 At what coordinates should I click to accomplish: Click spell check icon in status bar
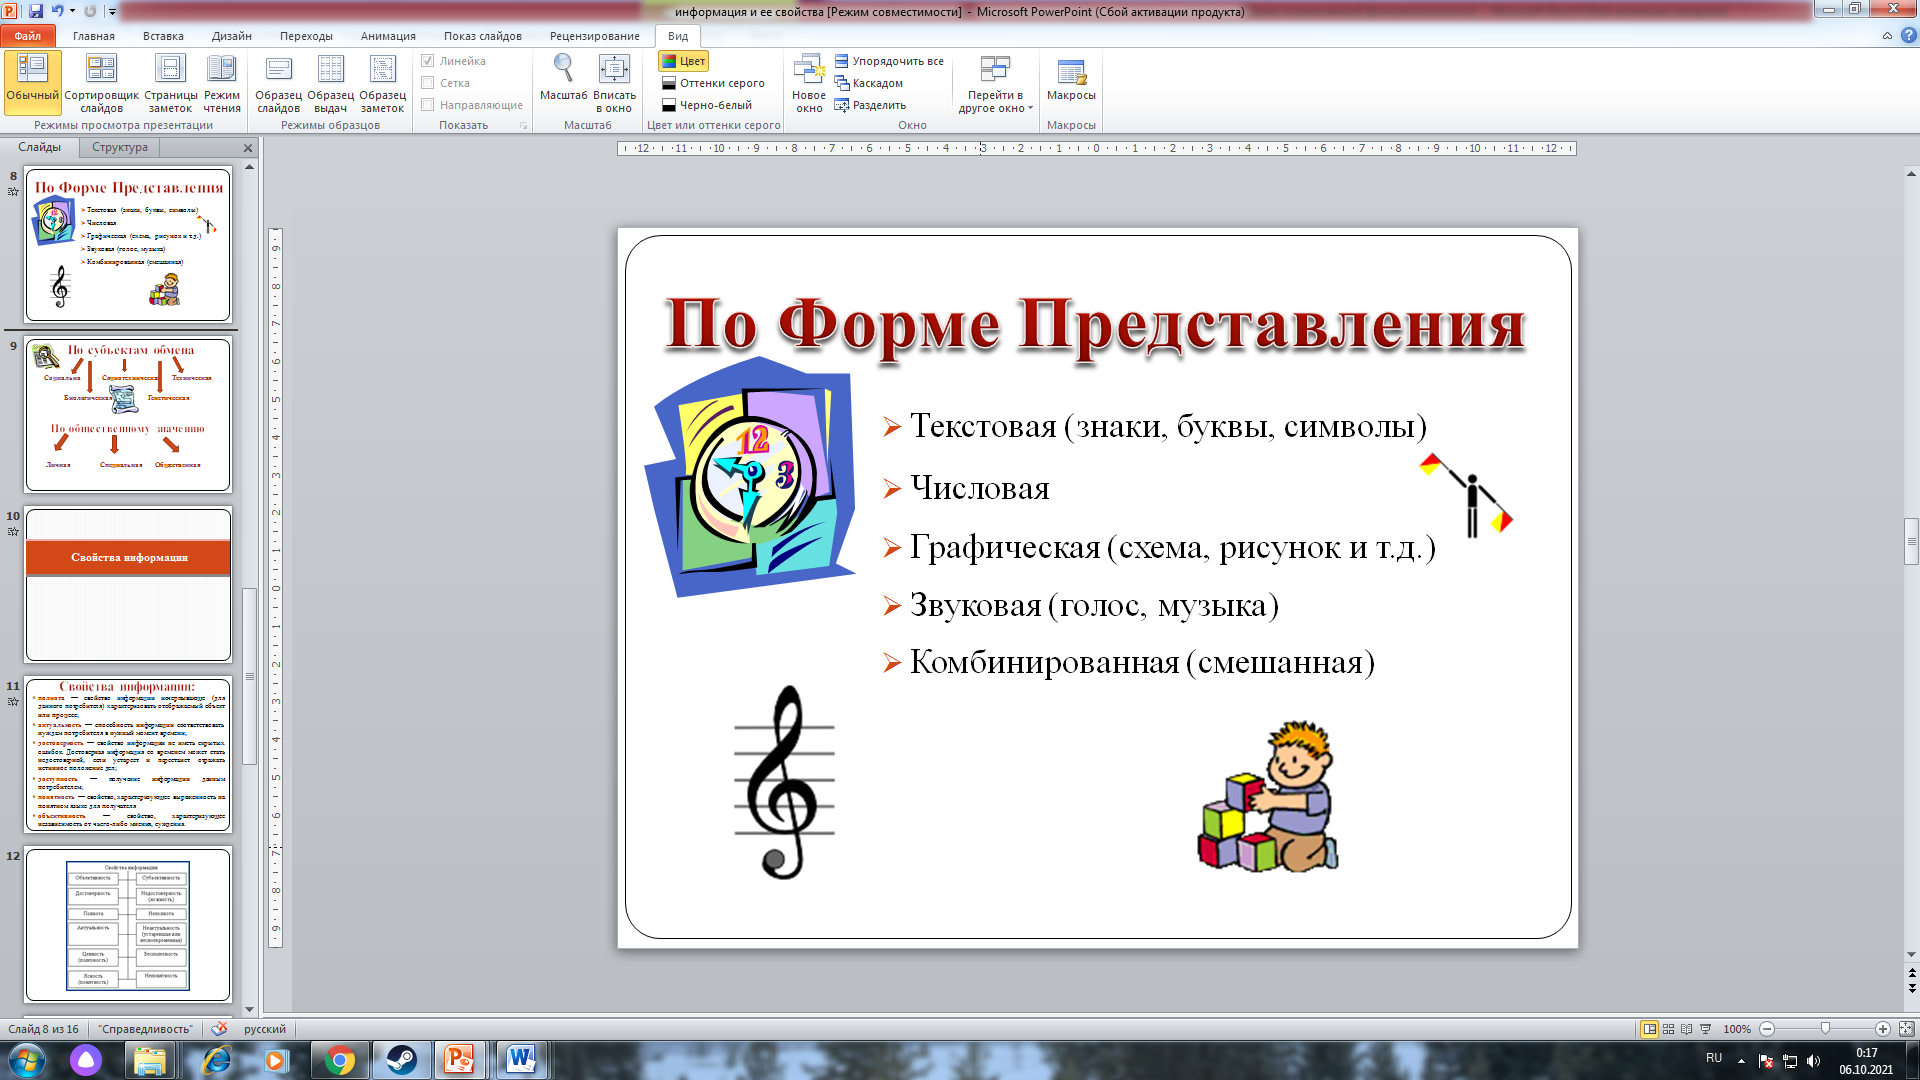pyautogui.click(x=219, y=1029)
